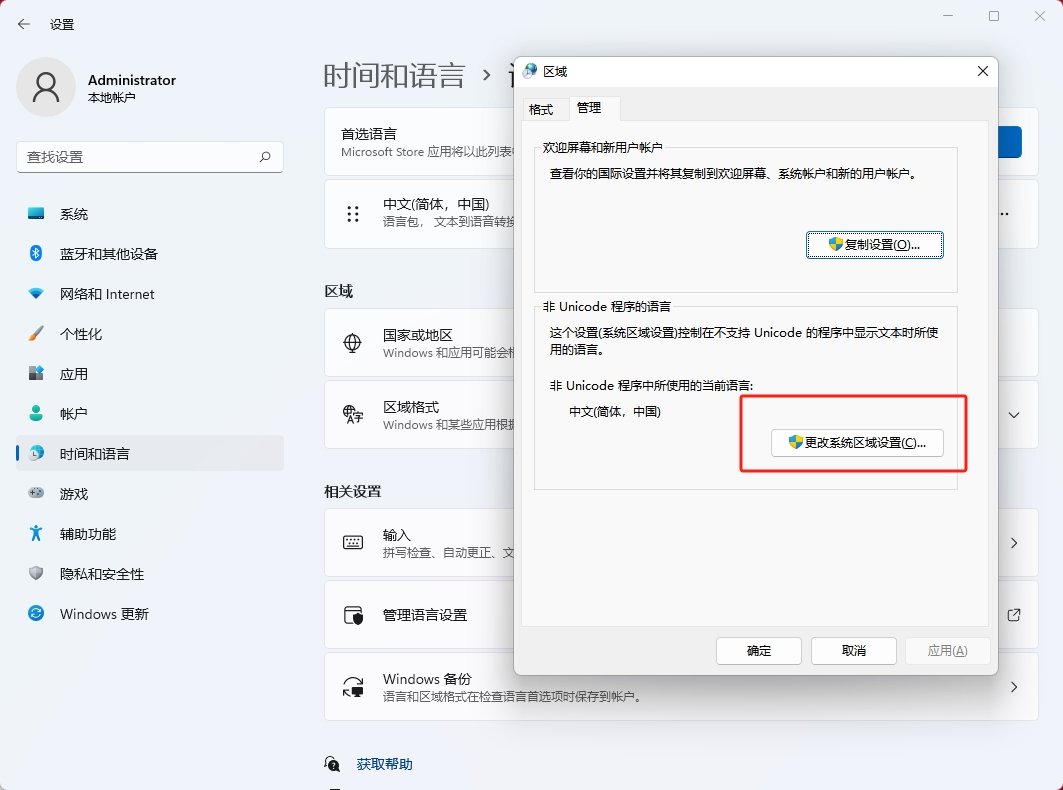The image size is (1063, 790).
Task: Click the icon beside 管理语言设置
Action: coord(353,615)
